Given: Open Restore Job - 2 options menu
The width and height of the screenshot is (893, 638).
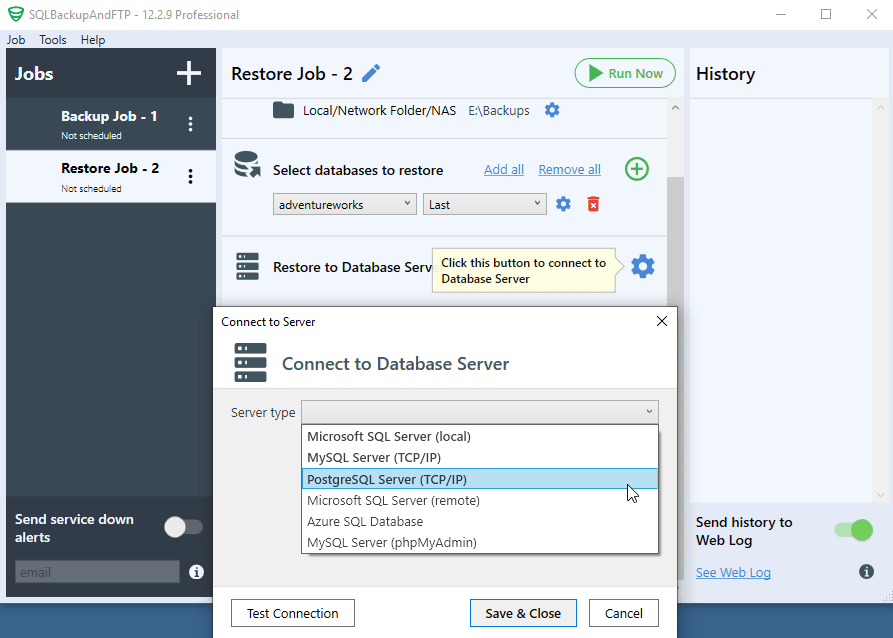Looking at the screenshot, I should pos(190,177).
